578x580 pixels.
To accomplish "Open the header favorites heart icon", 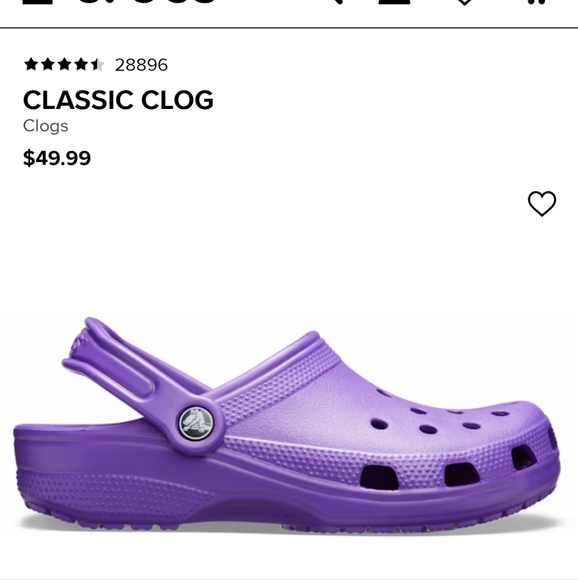I will tap(464, 2).
